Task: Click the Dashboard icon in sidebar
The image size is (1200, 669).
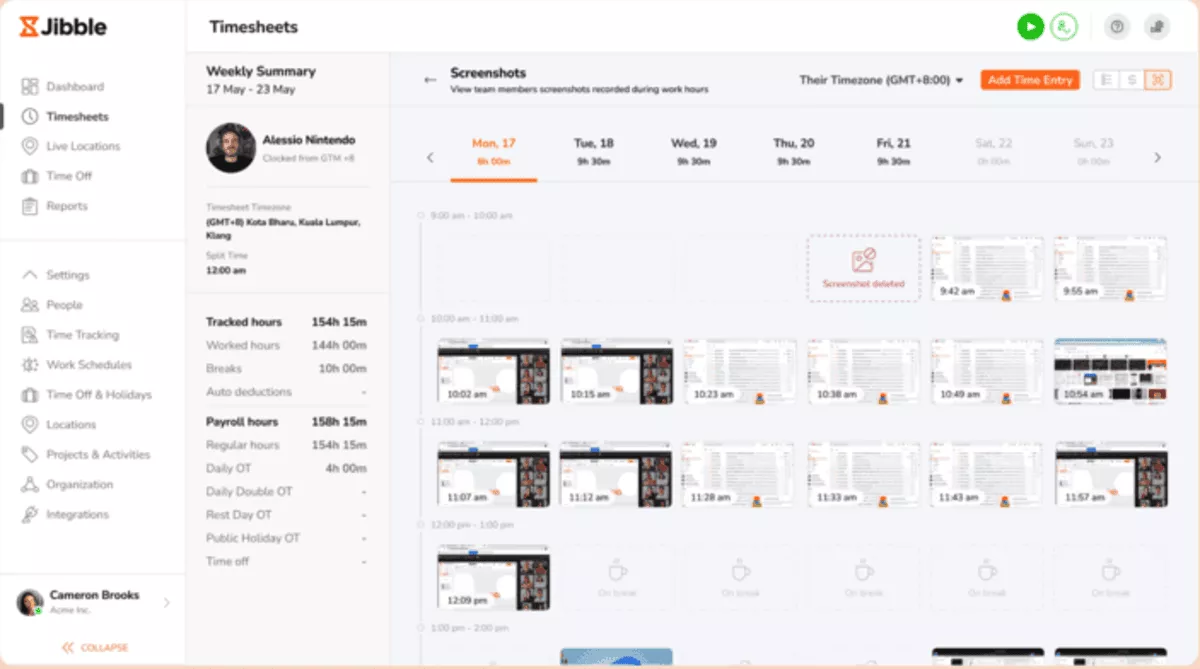Action: point(30,87)
